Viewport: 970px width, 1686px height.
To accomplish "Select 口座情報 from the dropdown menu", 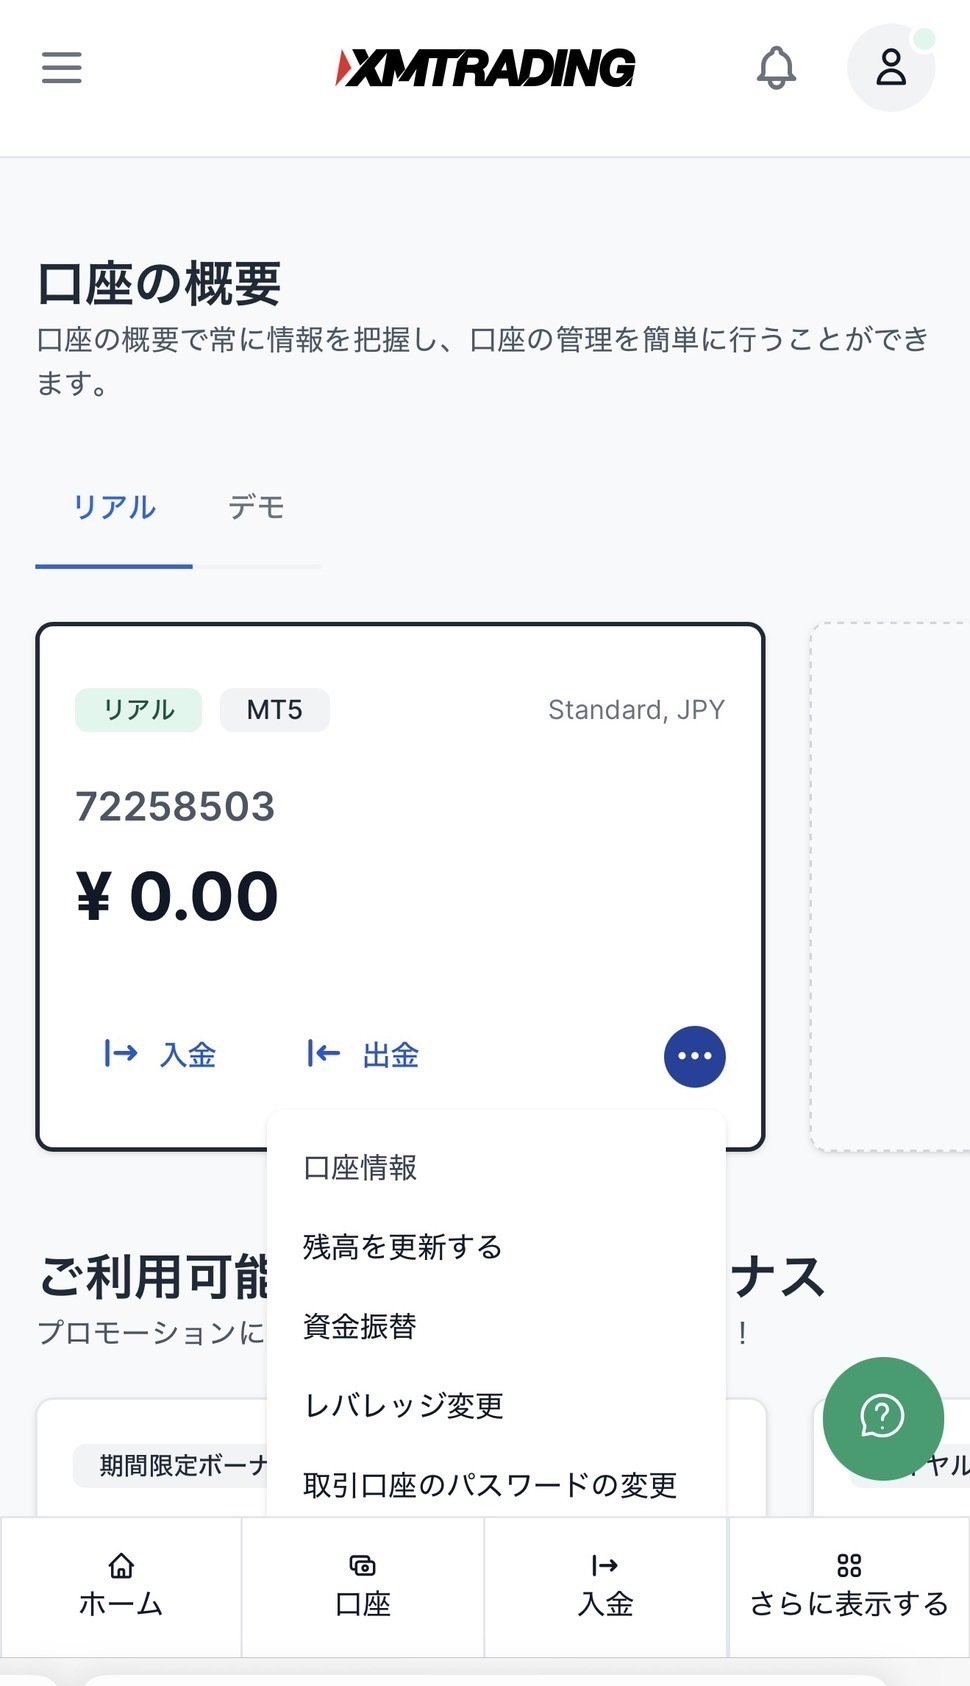I will click(360, 1168).
